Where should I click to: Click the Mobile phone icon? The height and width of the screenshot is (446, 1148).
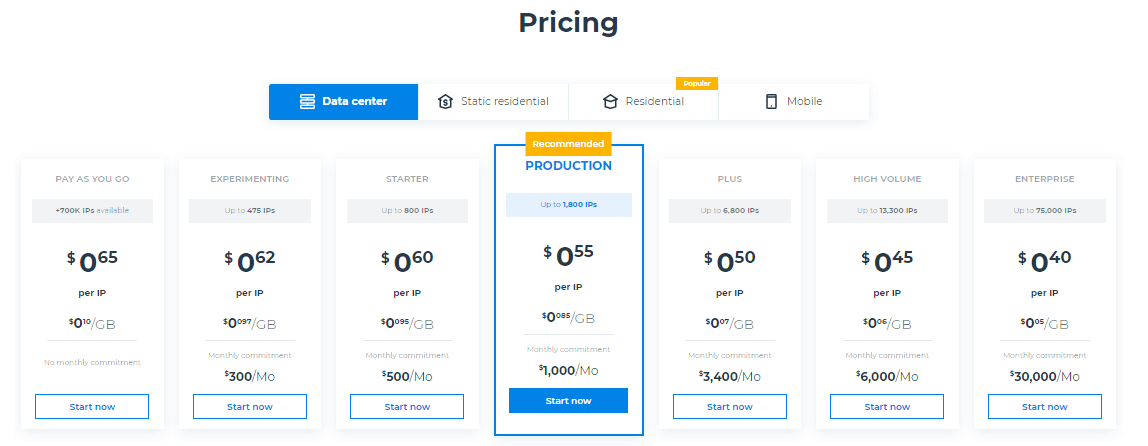[x=771, y=102]
